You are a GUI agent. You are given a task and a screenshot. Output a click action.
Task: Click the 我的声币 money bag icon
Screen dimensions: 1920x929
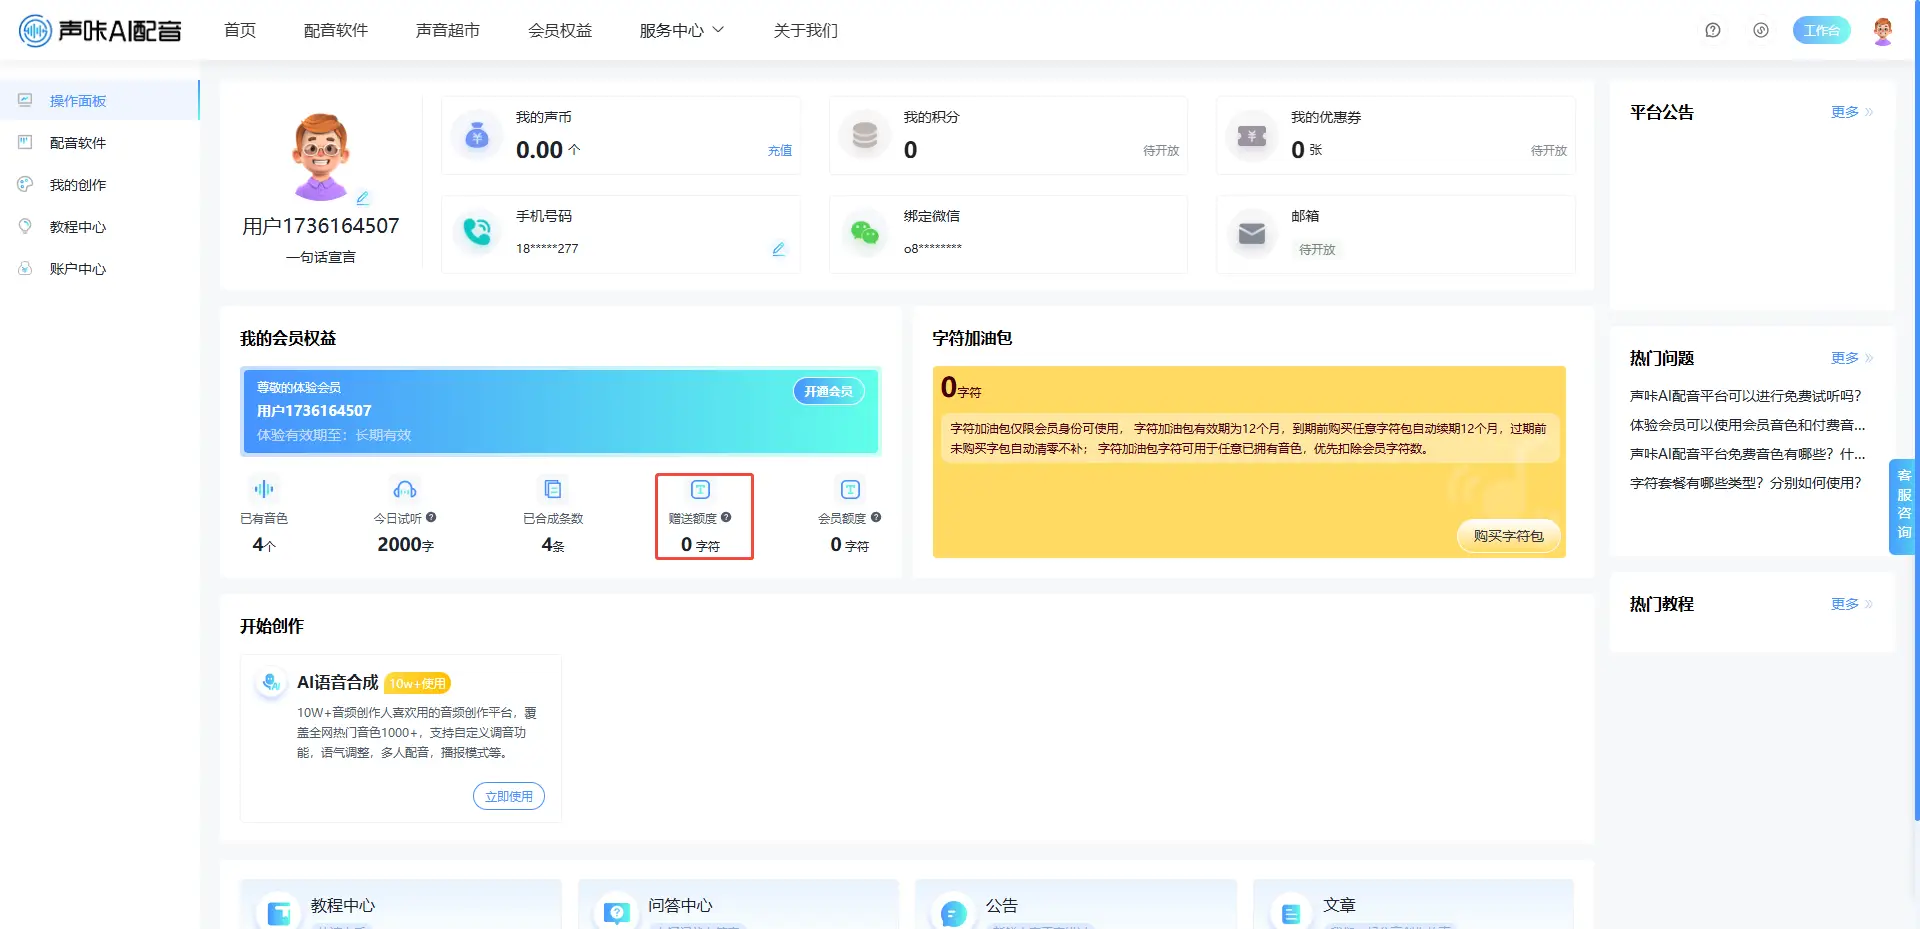(x=477, y=136)
